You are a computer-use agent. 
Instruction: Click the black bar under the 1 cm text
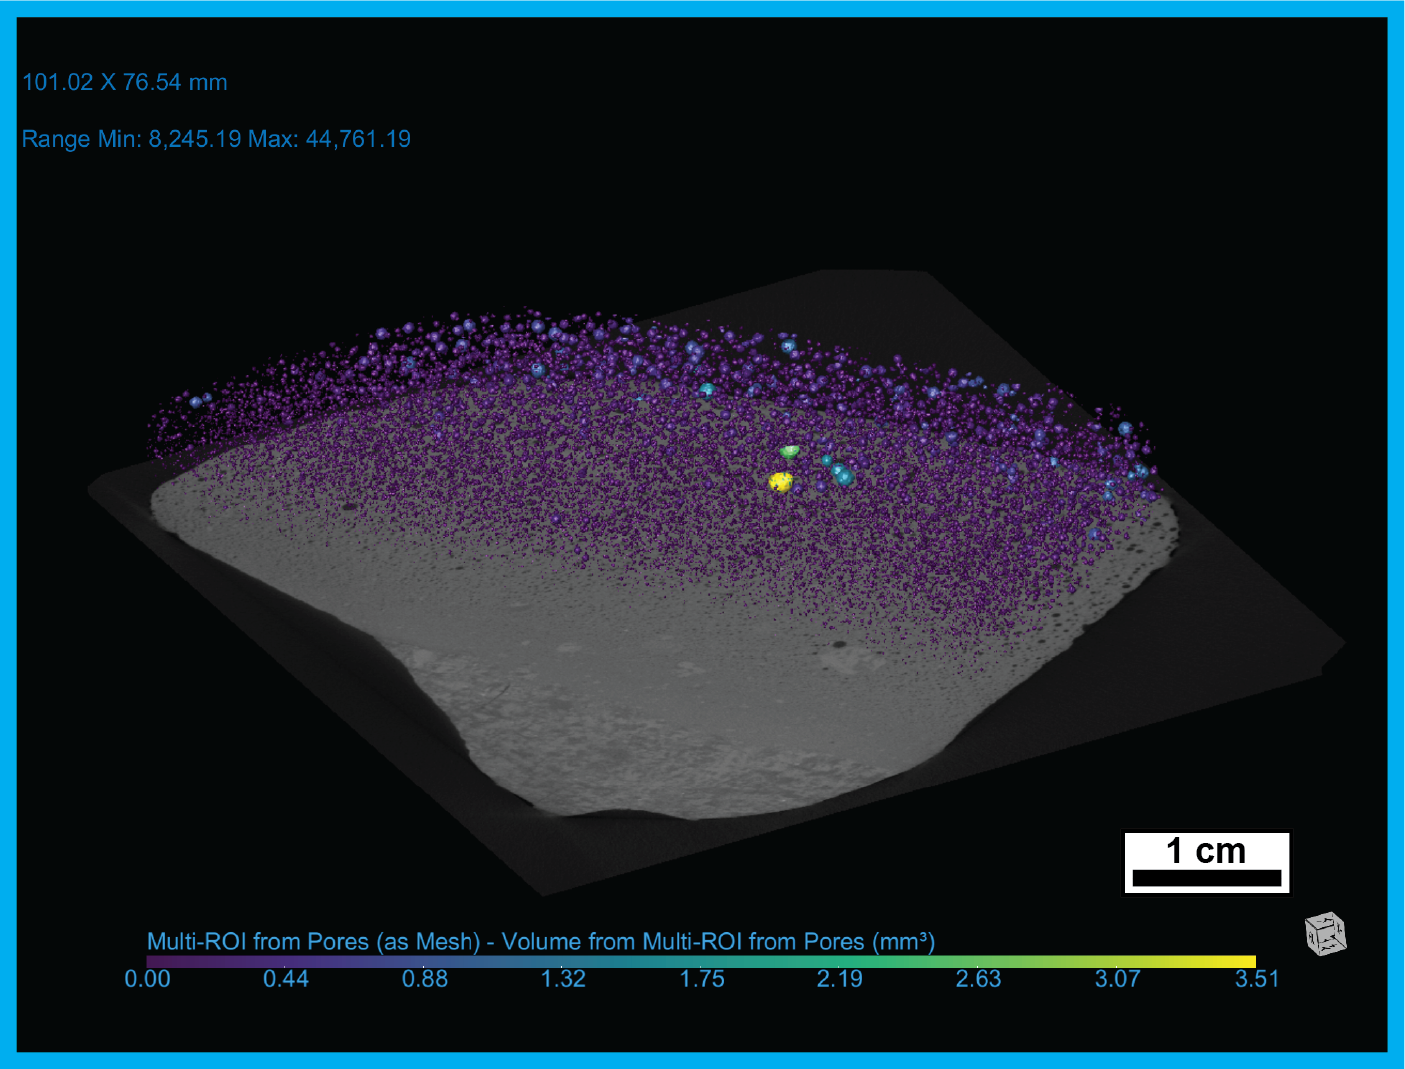[x=1206, y=878]
